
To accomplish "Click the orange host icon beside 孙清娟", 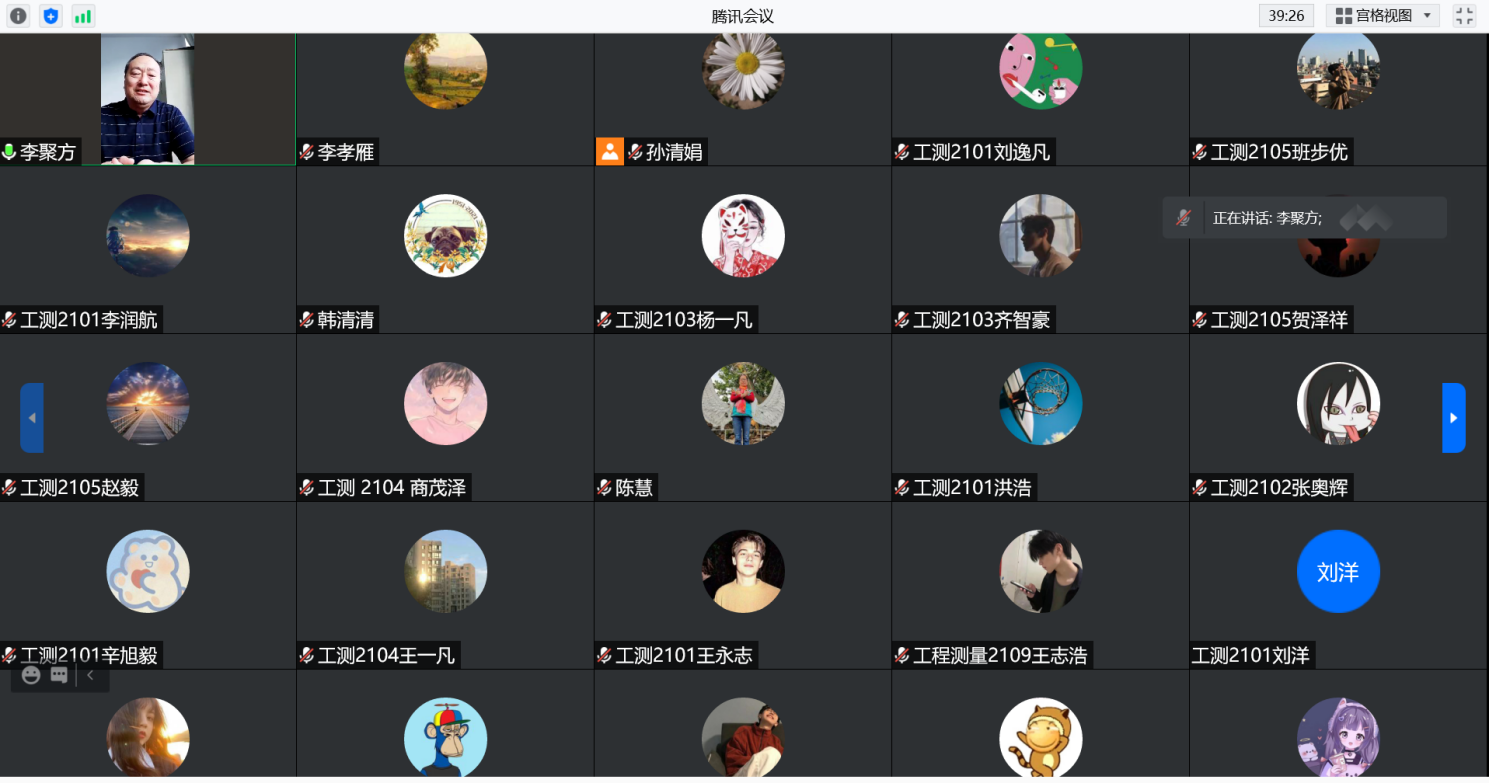I will [609, 152].
